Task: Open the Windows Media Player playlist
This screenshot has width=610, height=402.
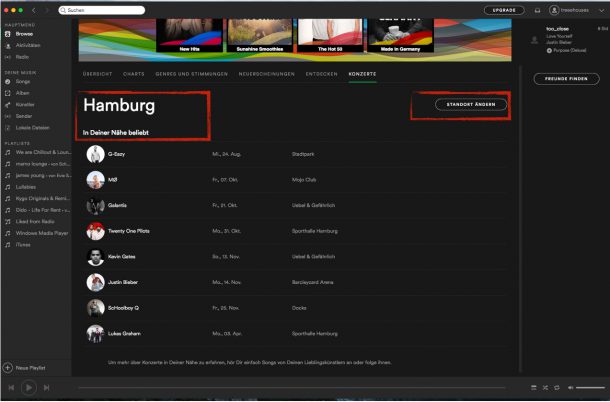Action: [38, 233]
